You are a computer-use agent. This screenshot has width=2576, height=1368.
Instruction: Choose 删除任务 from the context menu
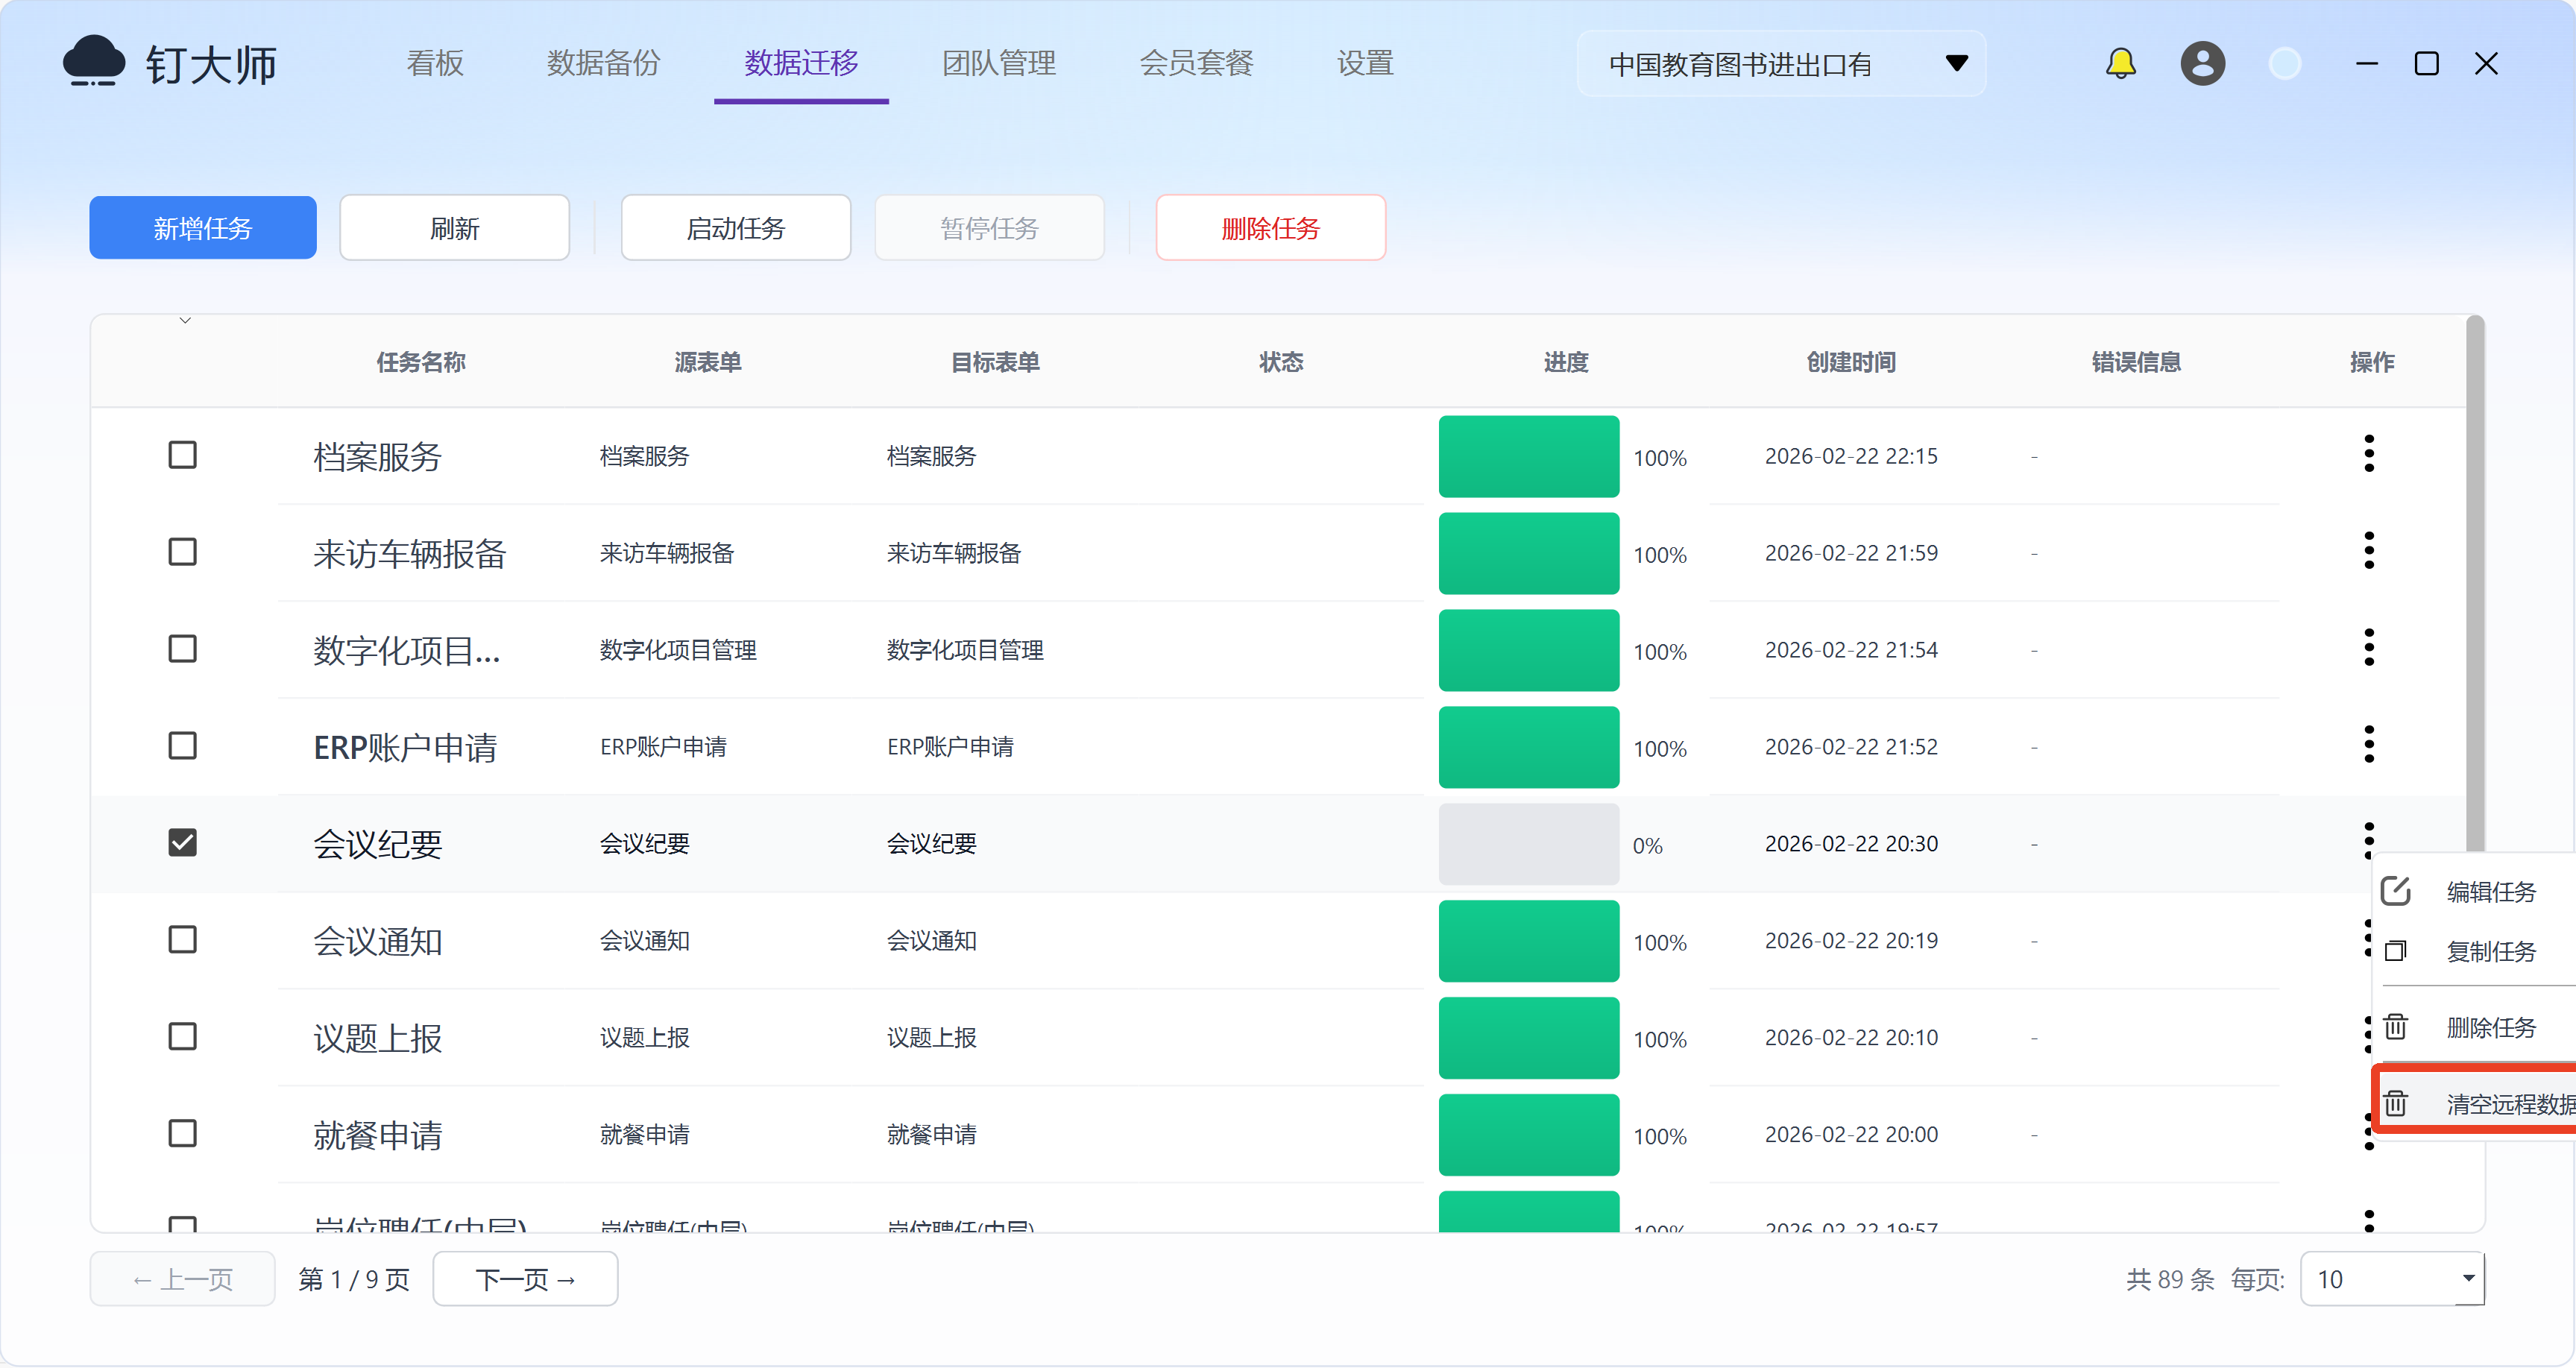(2474, 1027)
